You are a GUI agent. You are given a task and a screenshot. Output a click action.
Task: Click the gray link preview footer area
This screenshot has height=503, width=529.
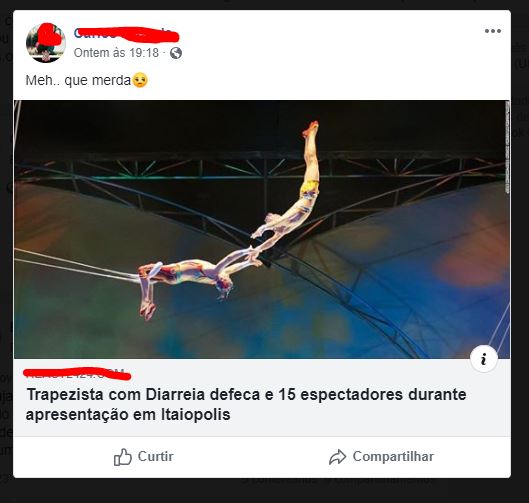(262, 397)
